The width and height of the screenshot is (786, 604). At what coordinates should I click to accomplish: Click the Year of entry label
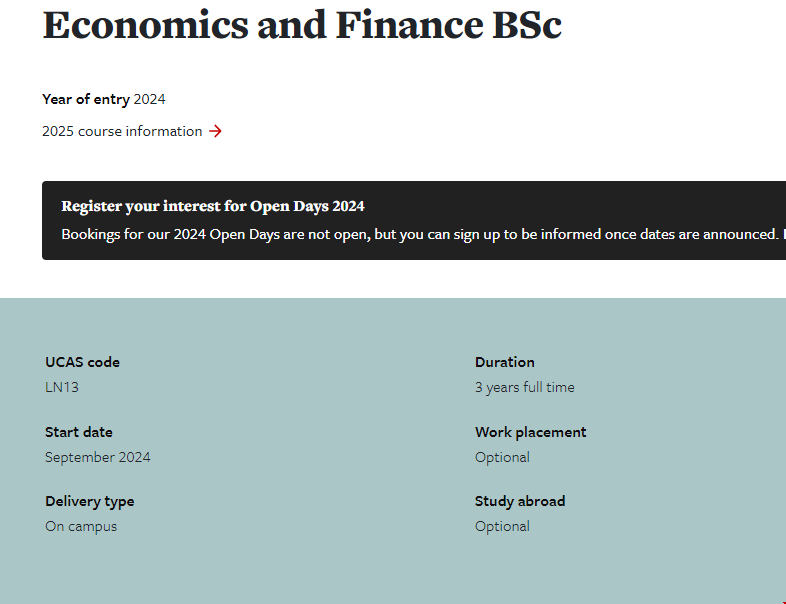point(86,99)
